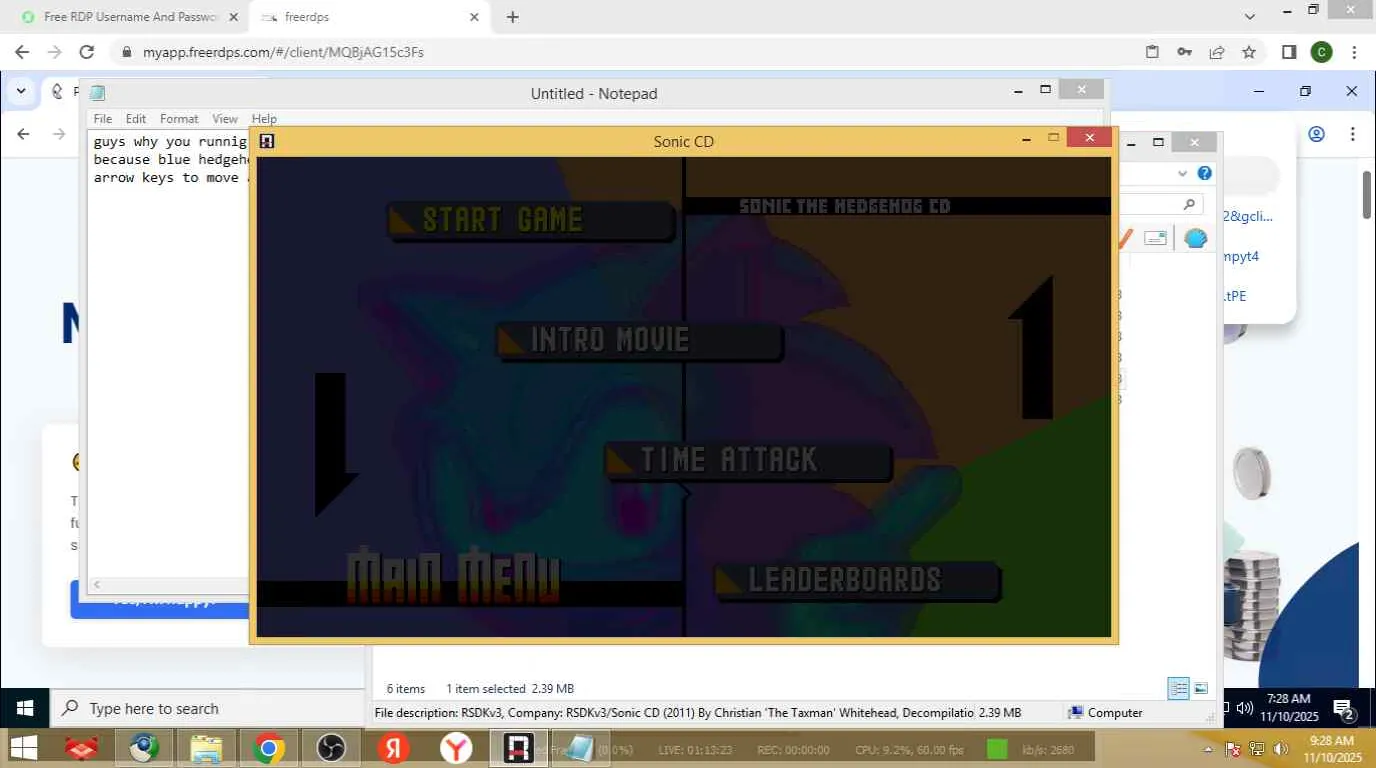Viewport: 1376px width, 768px height.
Task: Click the Type here to search box
Action: coord(207,708)
